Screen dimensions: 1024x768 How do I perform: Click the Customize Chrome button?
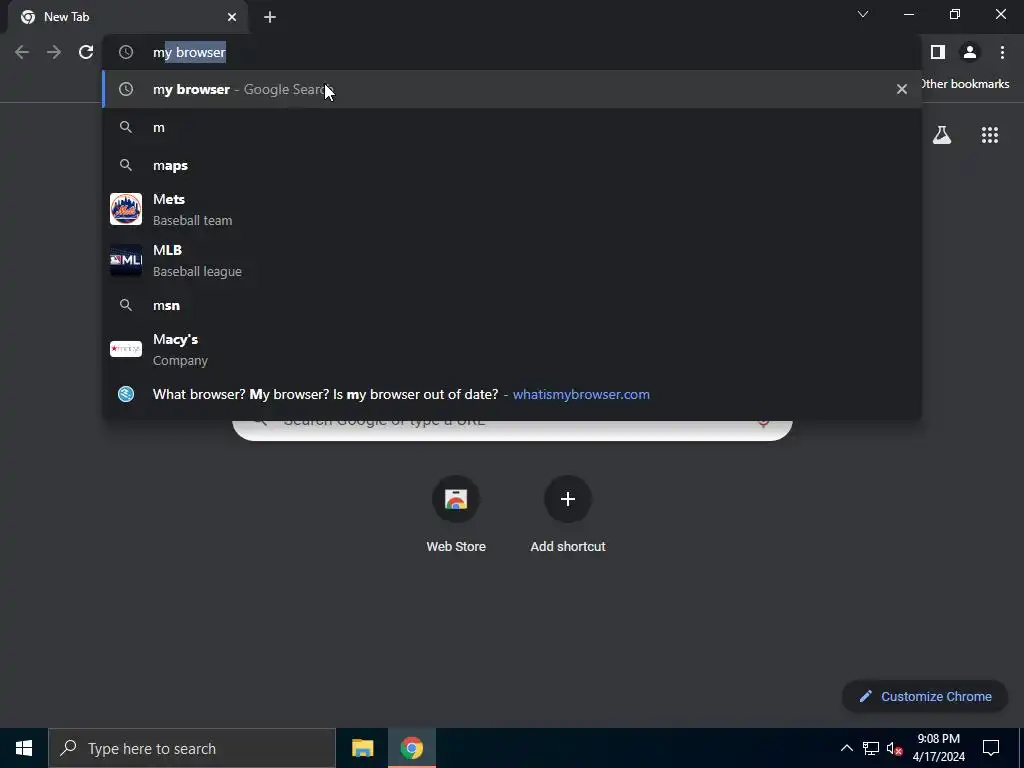click(x=925, y=696)
